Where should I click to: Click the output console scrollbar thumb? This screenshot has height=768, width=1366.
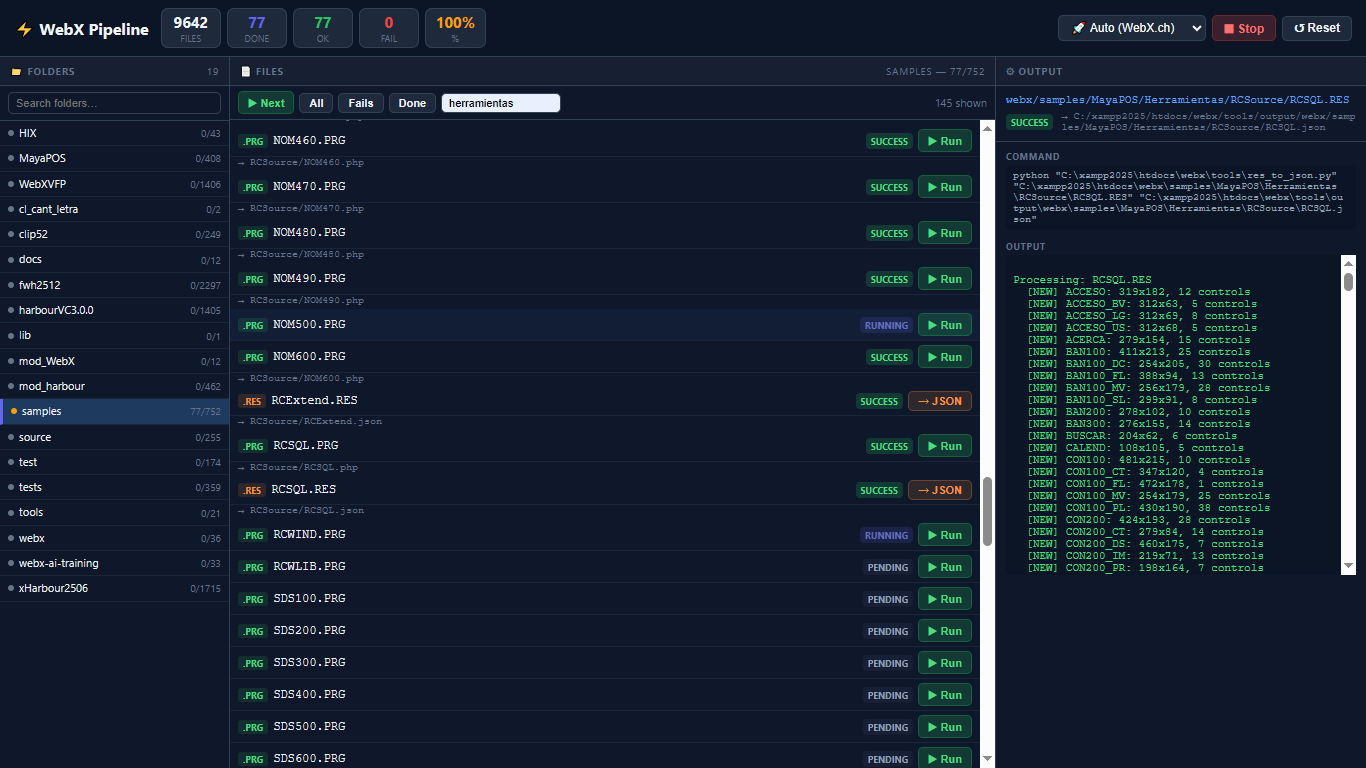coord(1348,281)
